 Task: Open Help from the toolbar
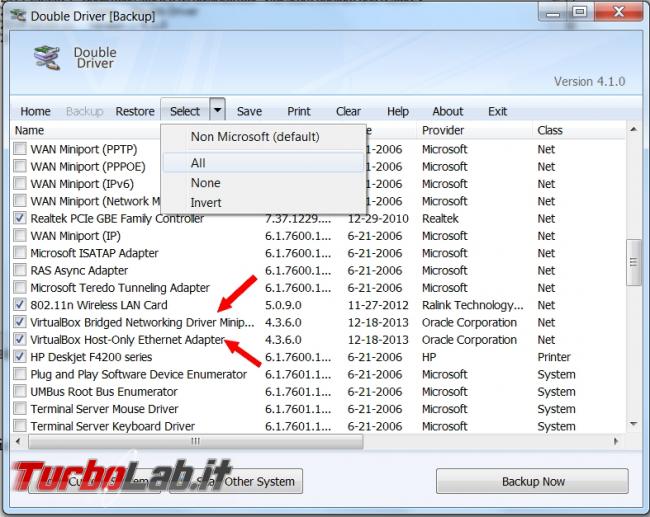(398, 111)
